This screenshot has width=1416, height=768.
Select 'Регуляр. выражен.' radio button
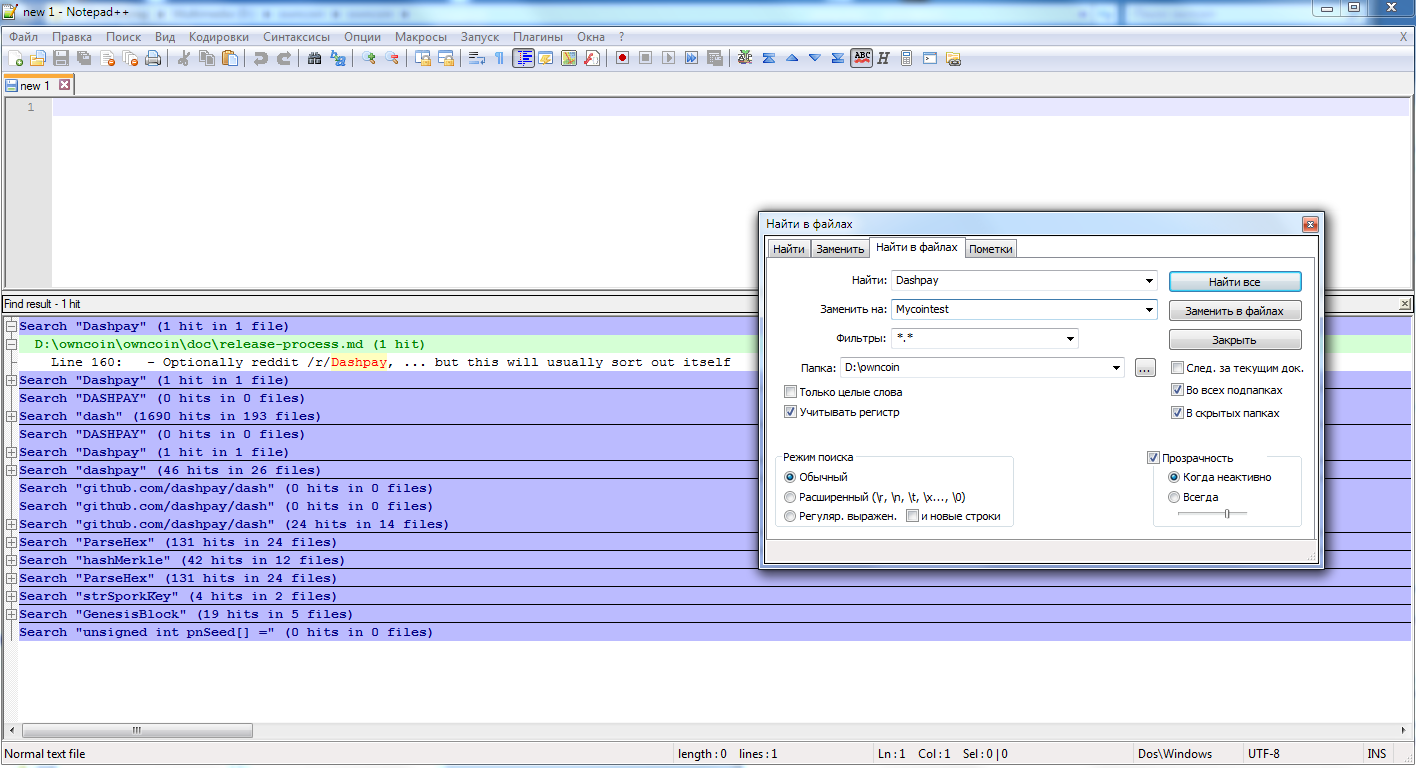[x=791, y=517]
